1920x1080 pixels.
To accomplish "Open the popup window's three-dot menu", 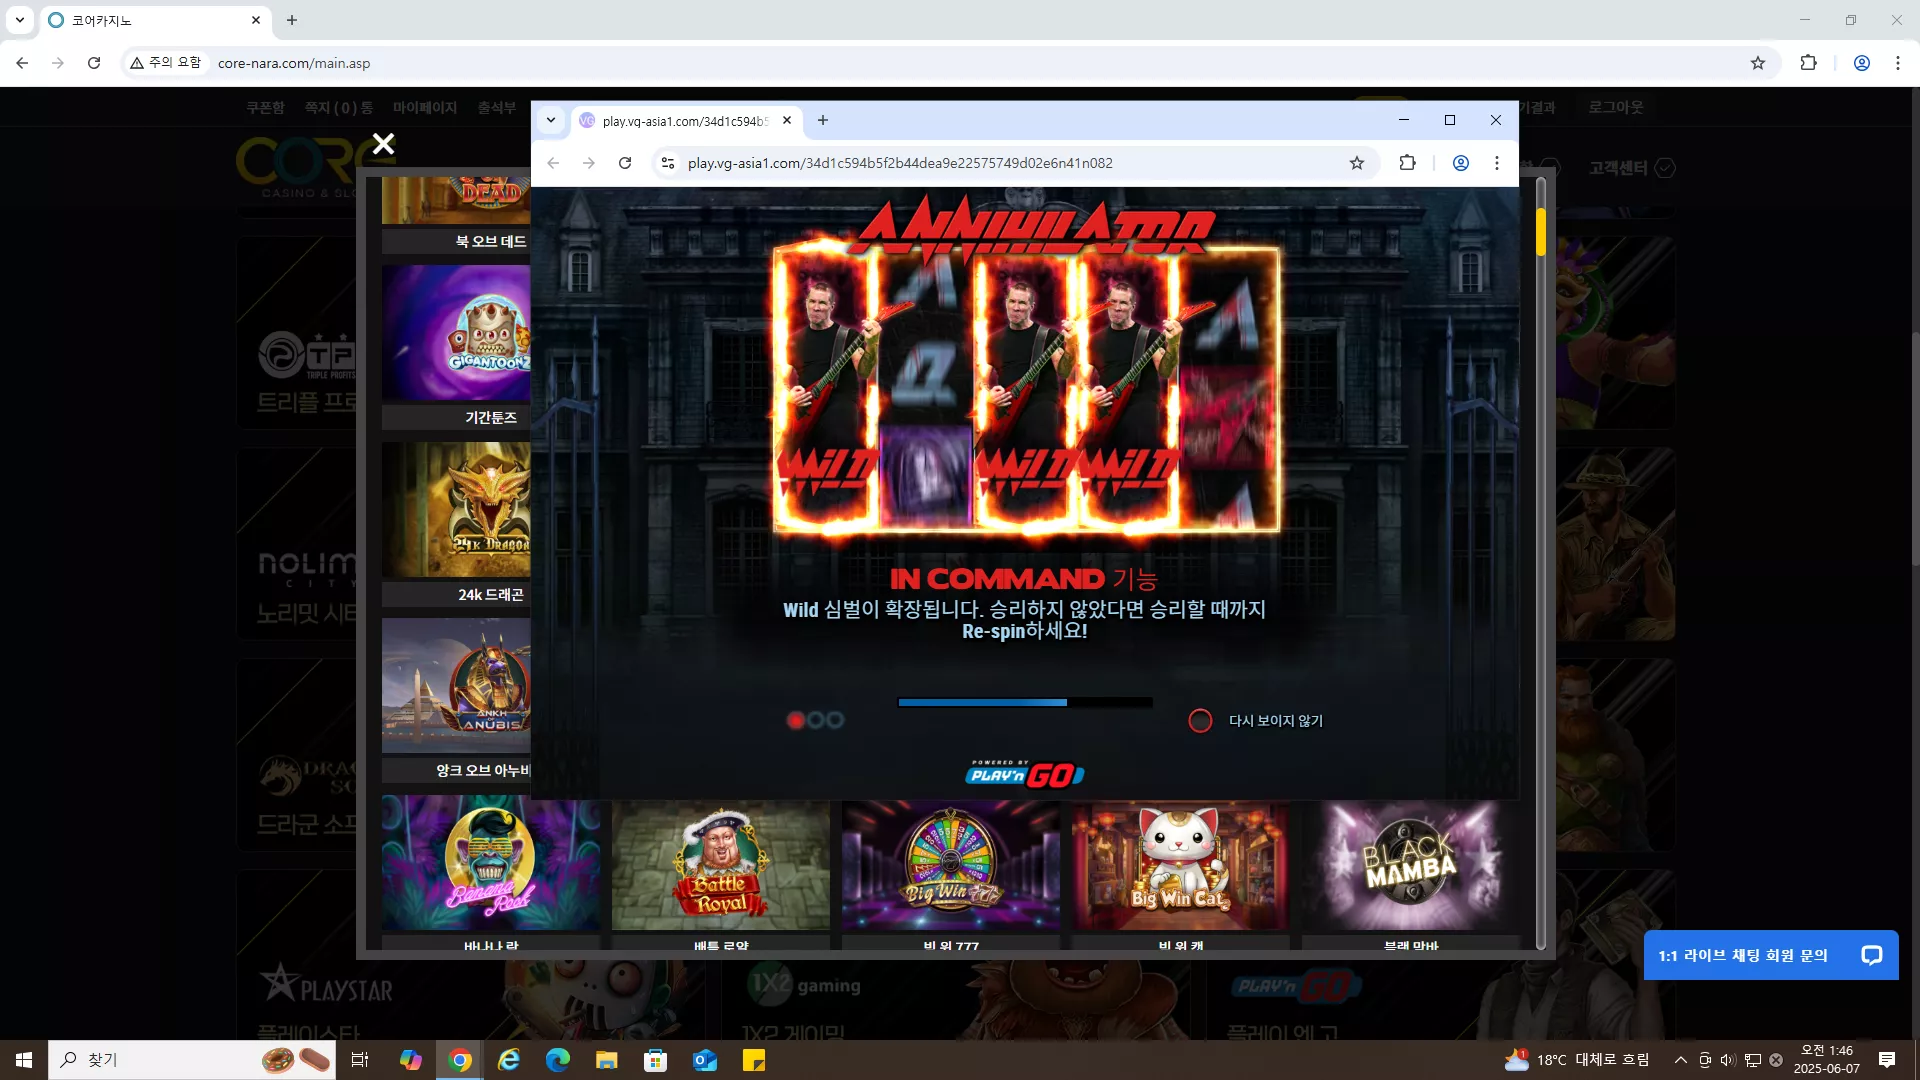I will coord(1497,163).
